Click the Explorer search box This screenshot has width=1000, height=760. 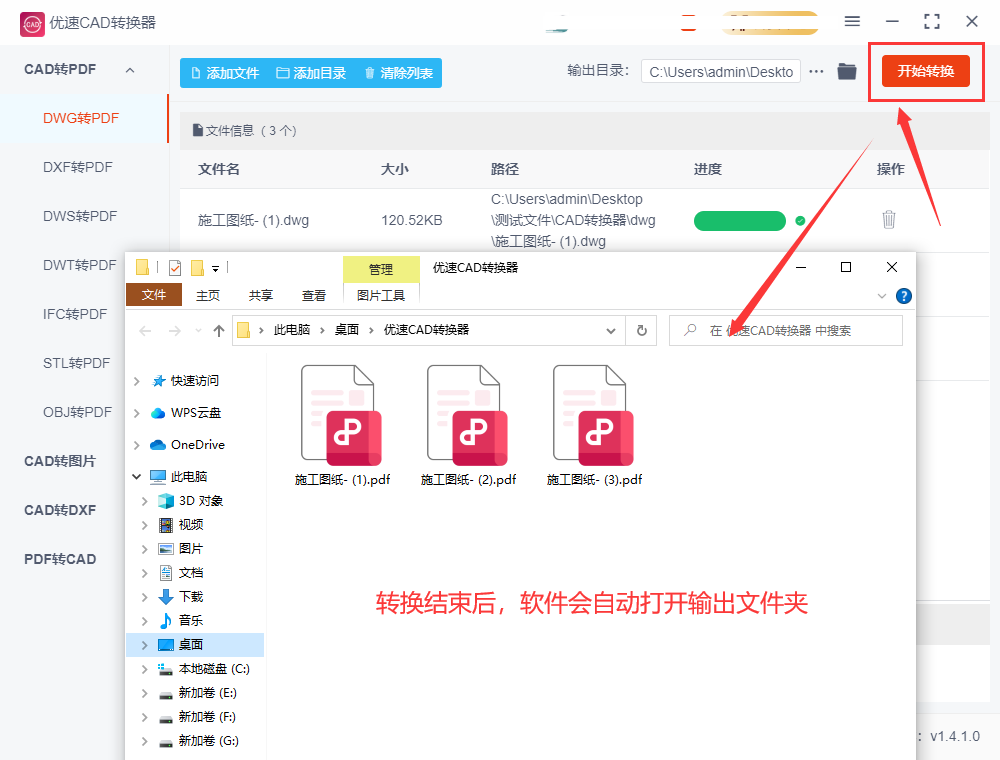pos(786,330)
